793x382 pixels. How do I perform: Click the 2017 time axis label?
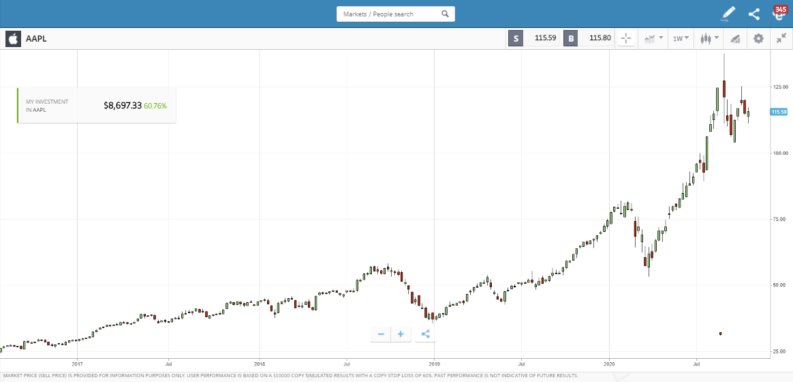(77, 363)
